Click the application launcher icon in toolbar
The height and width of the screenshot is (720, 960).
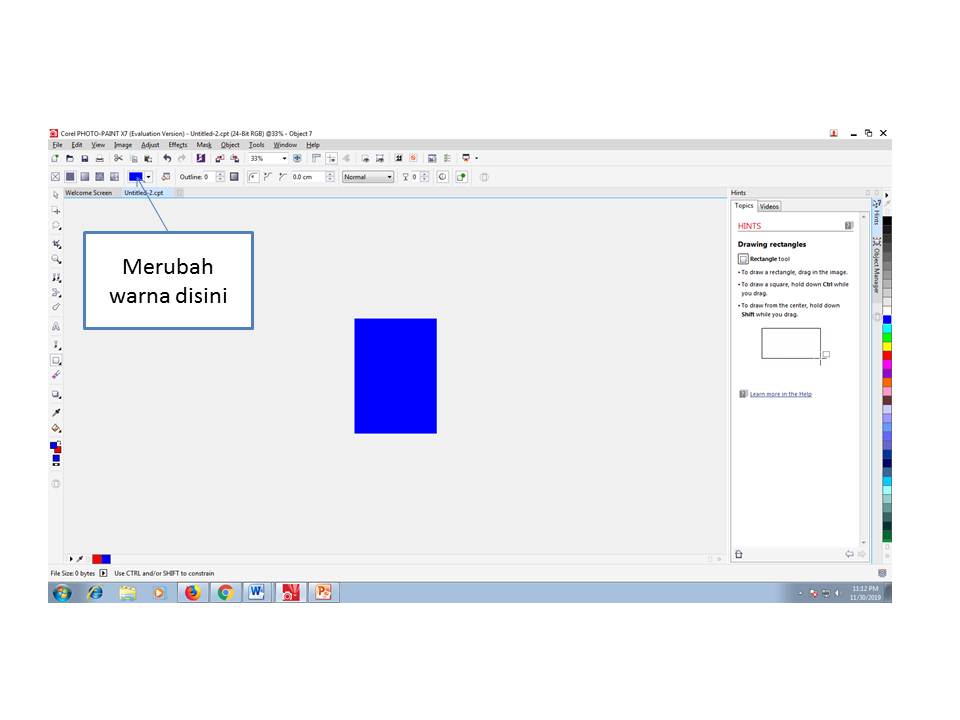[466, 158]
